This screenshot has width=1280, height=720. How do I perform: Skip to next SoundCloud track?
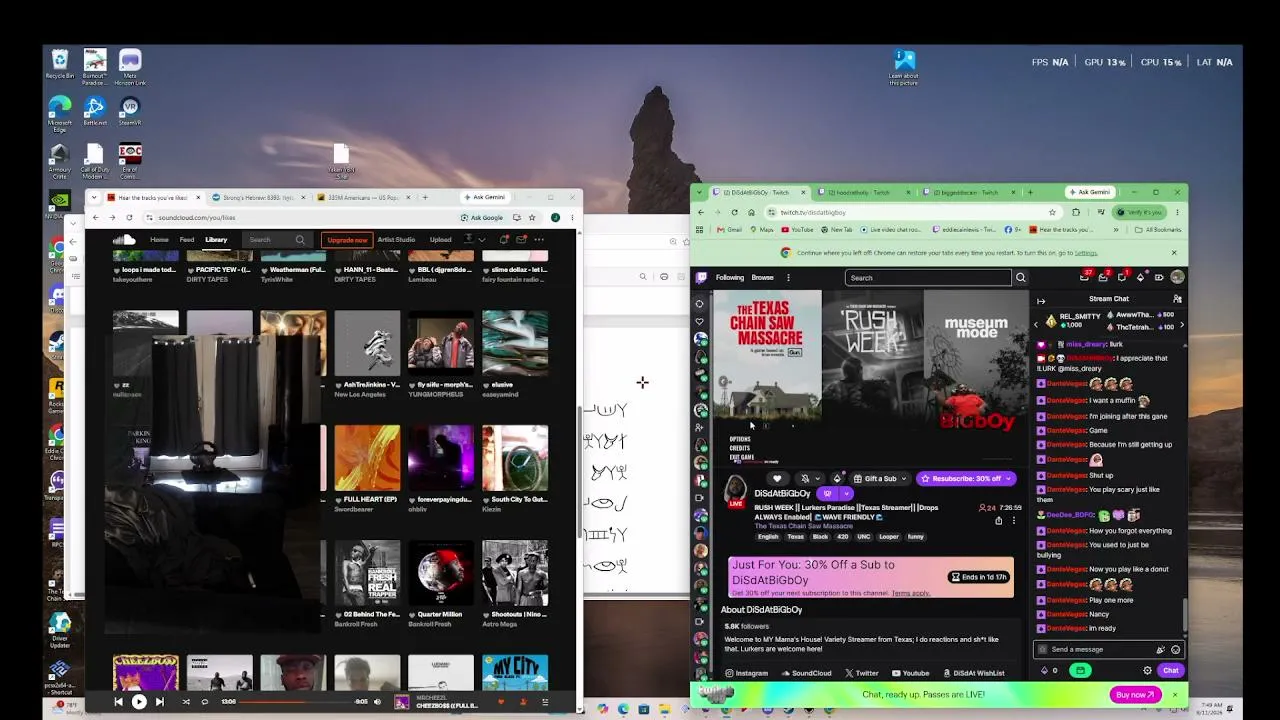160,702
